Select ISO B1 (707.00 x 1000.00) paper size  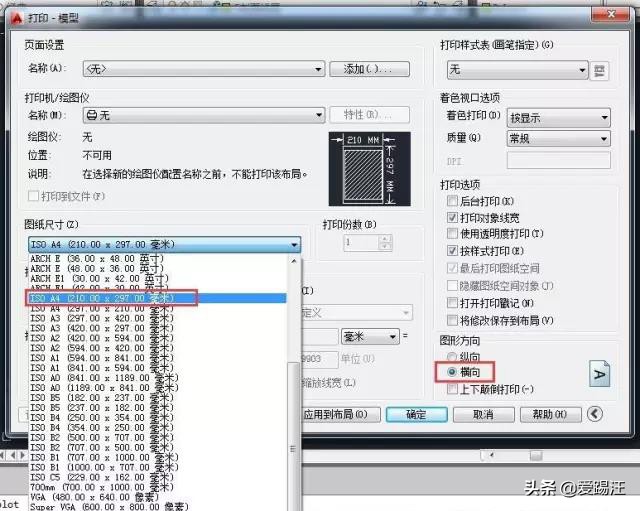coord(158,458)
